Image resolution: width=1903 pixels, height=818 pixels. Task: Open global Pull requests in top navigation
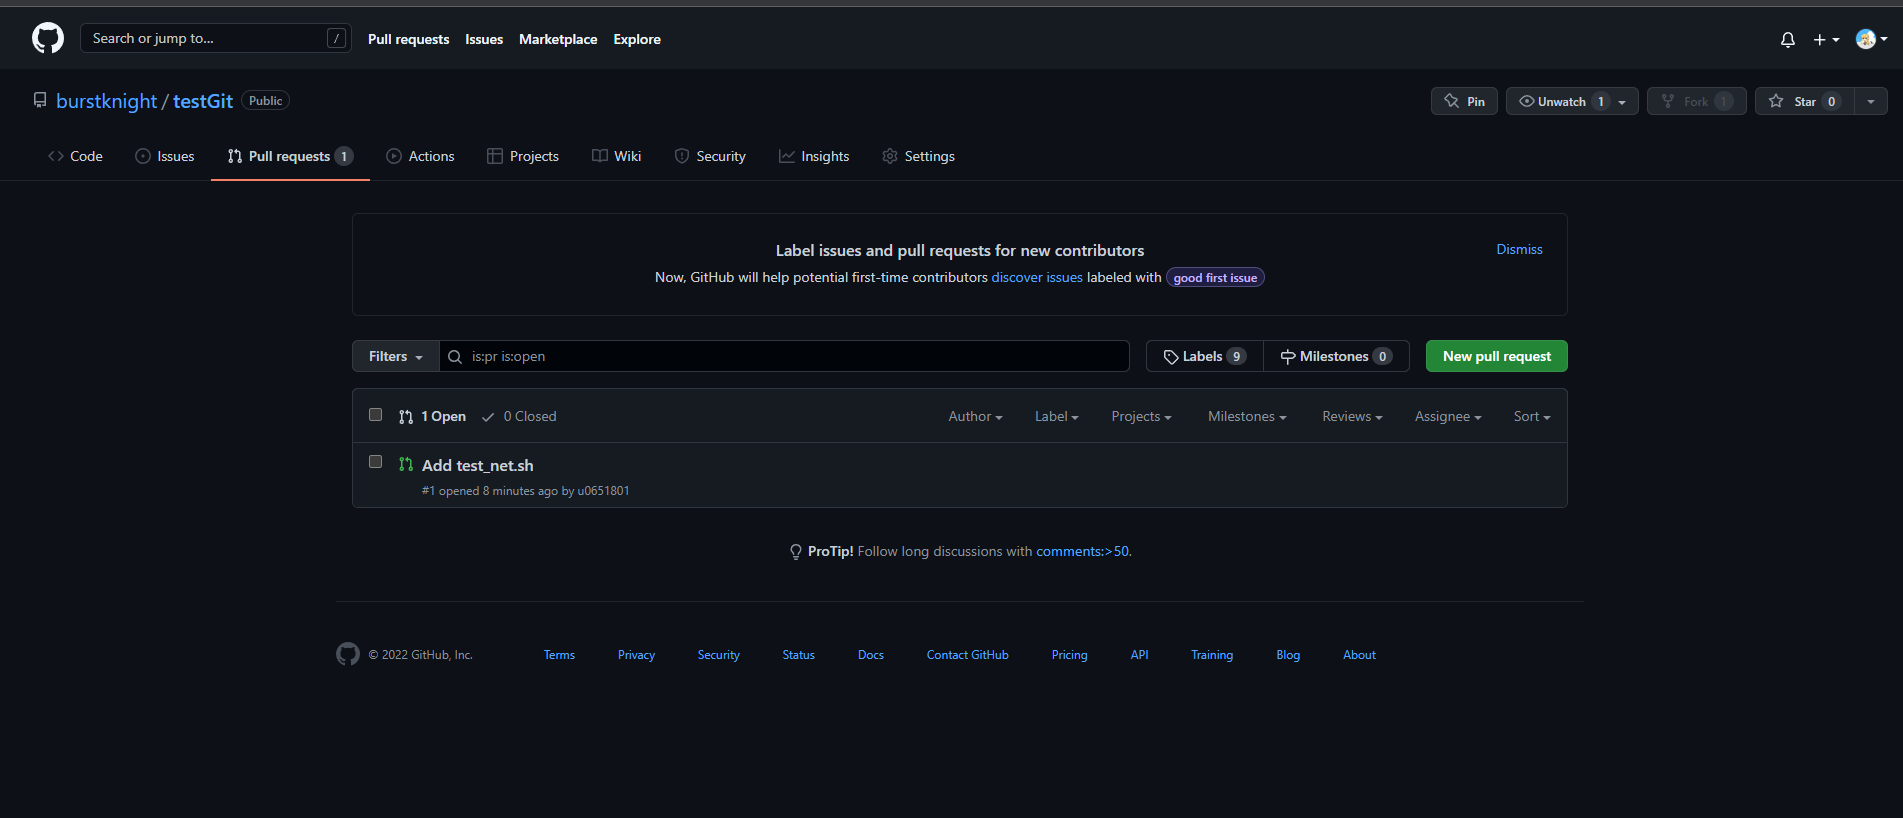(408, 39)
